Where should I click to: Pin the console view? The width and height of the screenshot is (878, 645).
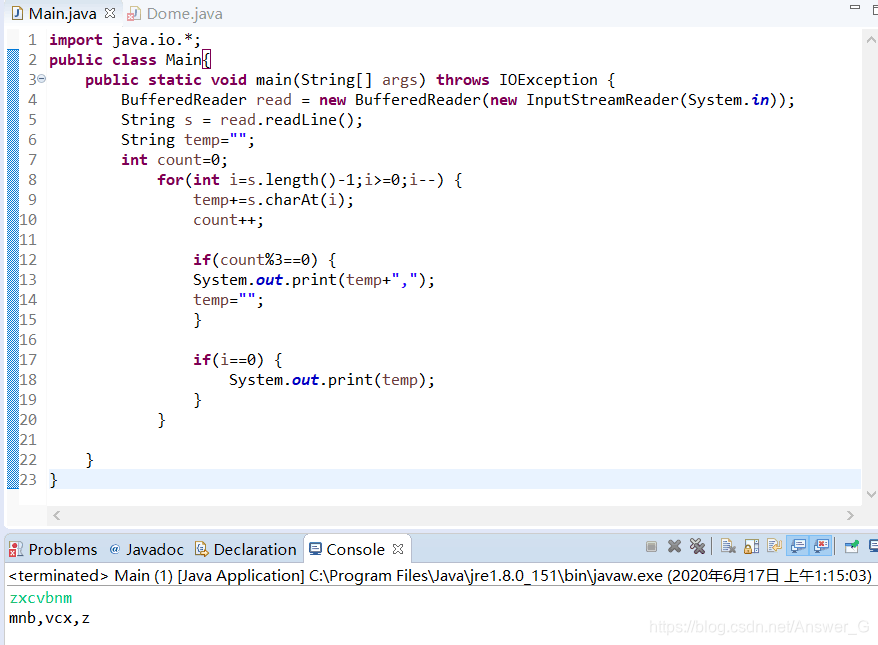(852, 546)
